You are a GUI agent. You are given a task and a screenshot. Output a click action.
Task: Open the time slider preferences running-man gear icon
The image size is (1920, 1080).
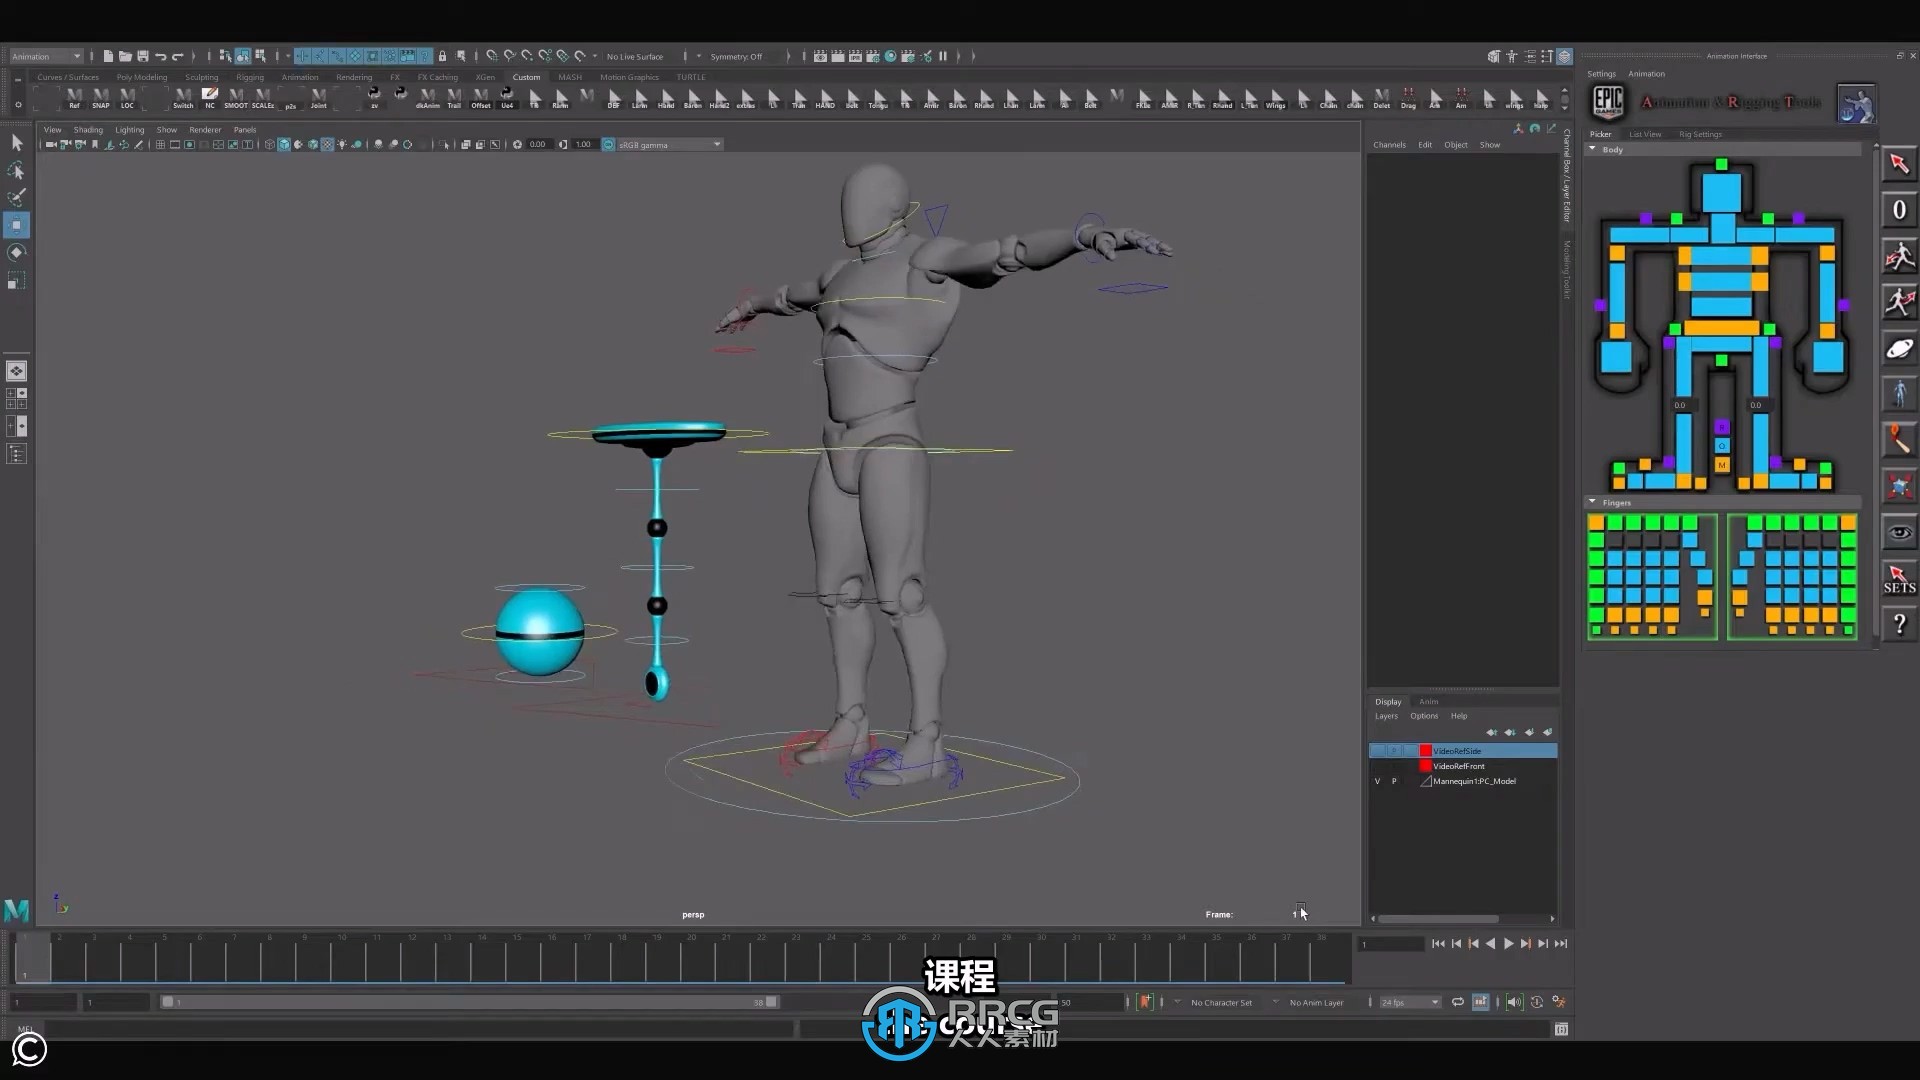1558,1002
